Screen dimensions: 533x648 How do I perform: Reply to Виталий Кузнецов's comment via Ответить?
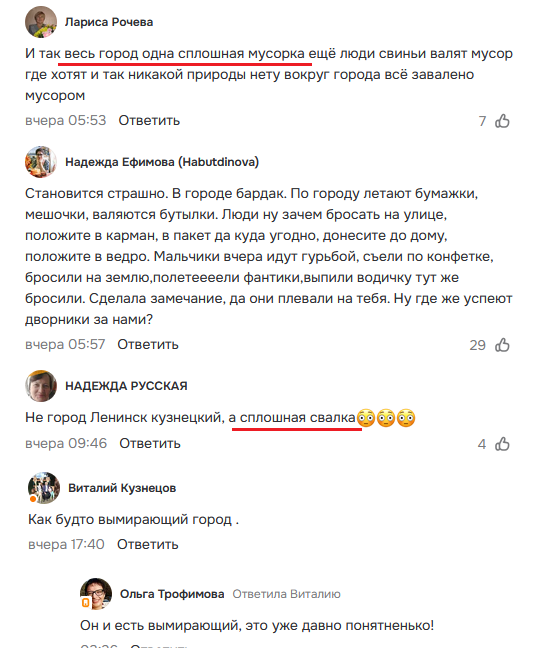coord(148,545)
